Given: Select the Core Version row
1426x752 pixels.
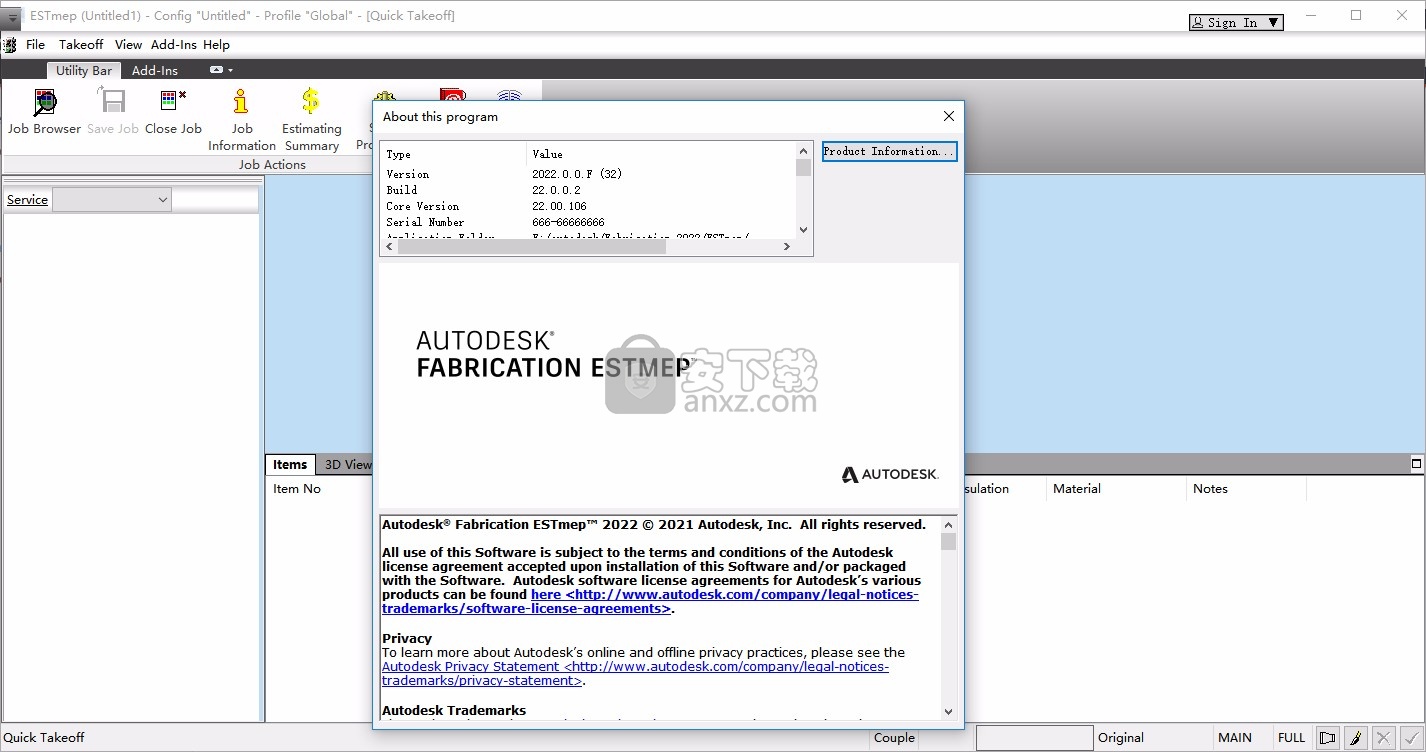Looking at the screenshot, I should [x=588, y=206].
